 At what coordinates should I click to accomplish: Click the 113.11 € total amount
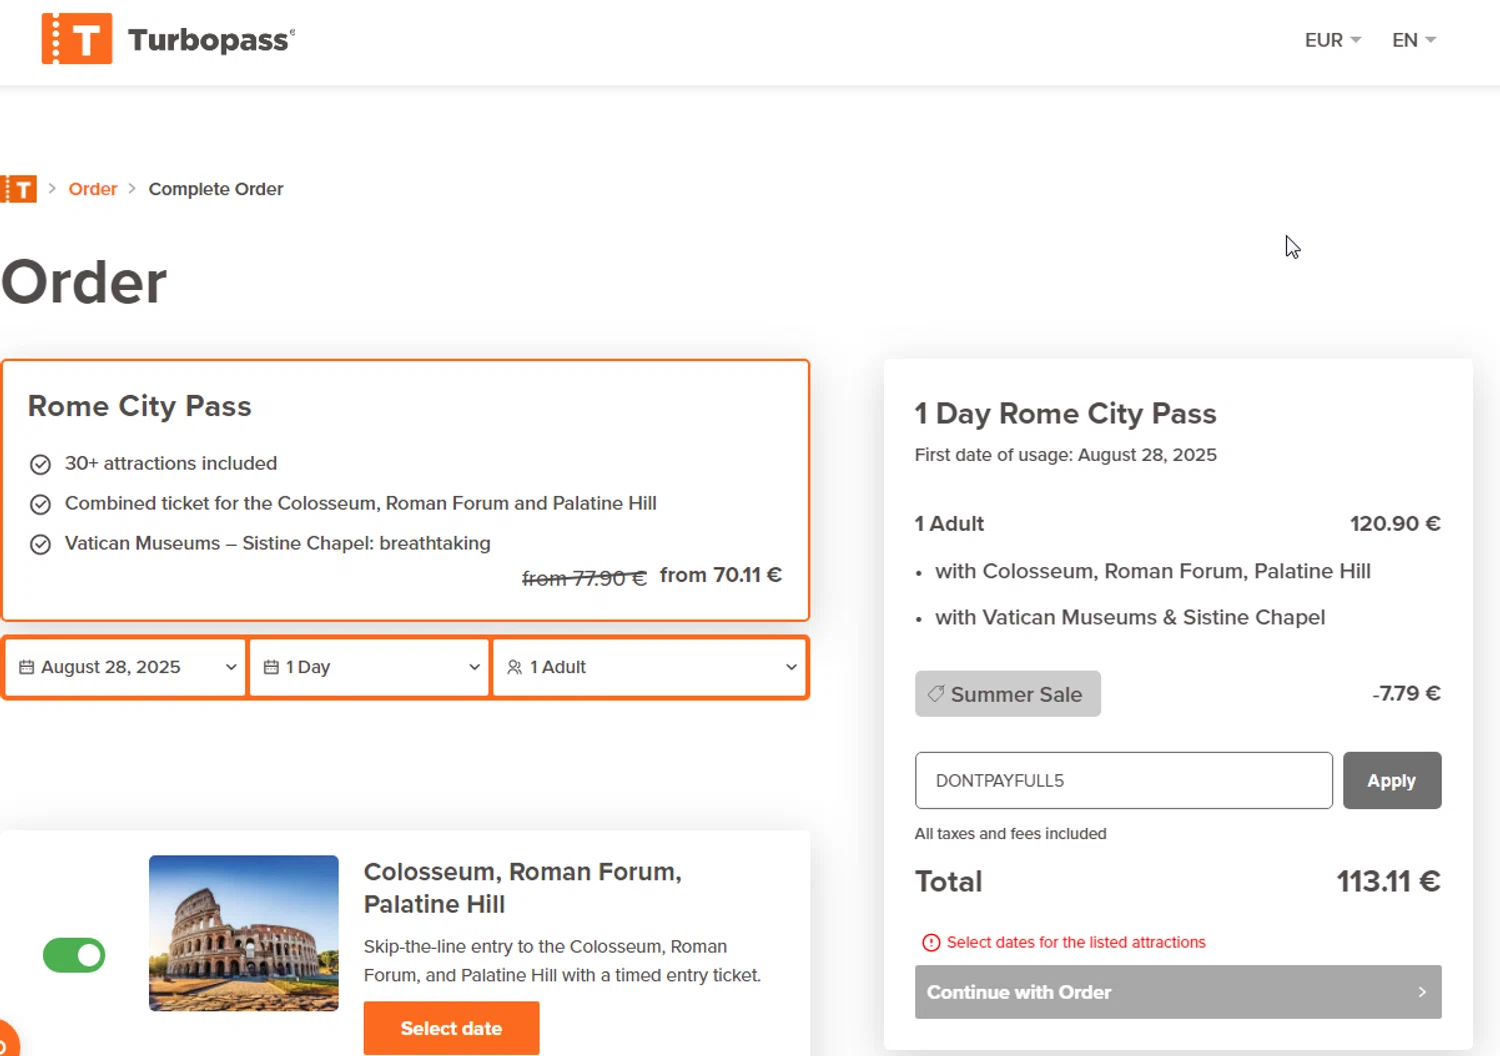[x=1388, y=881]
